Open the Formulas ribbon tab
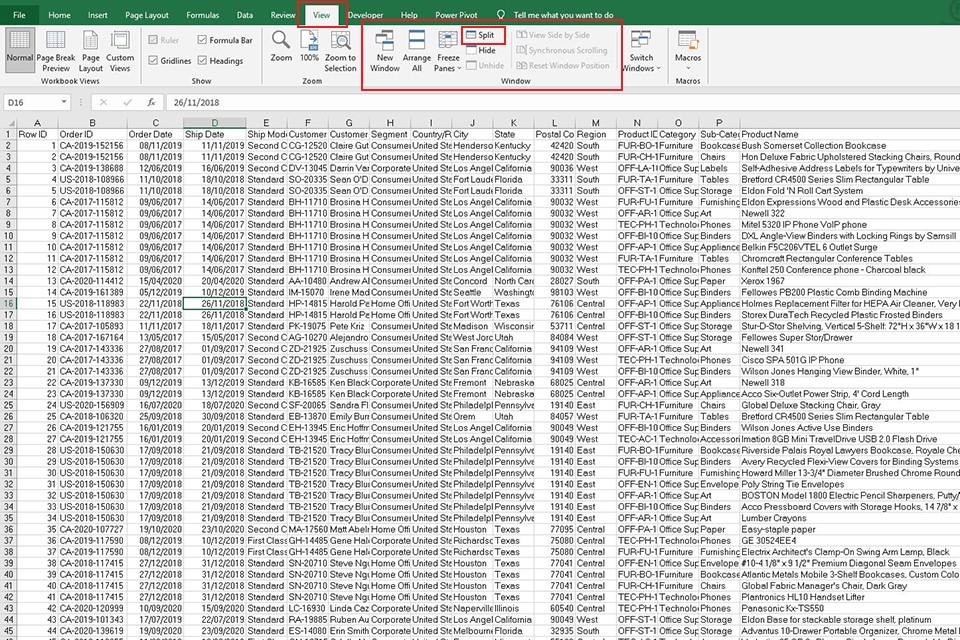This screenshot has height=640, width=960. (x=202, y=16)
